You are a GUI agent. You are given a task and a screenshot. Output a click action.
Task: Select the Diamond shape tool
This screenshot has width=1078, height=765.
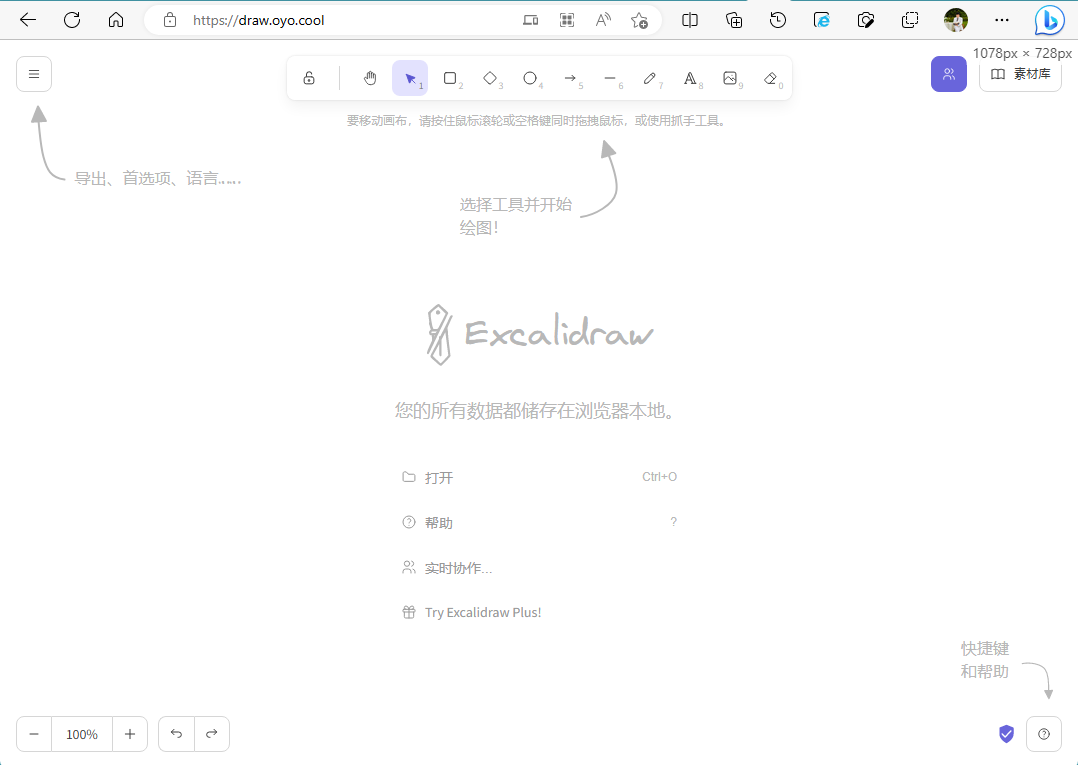[491, 78]
